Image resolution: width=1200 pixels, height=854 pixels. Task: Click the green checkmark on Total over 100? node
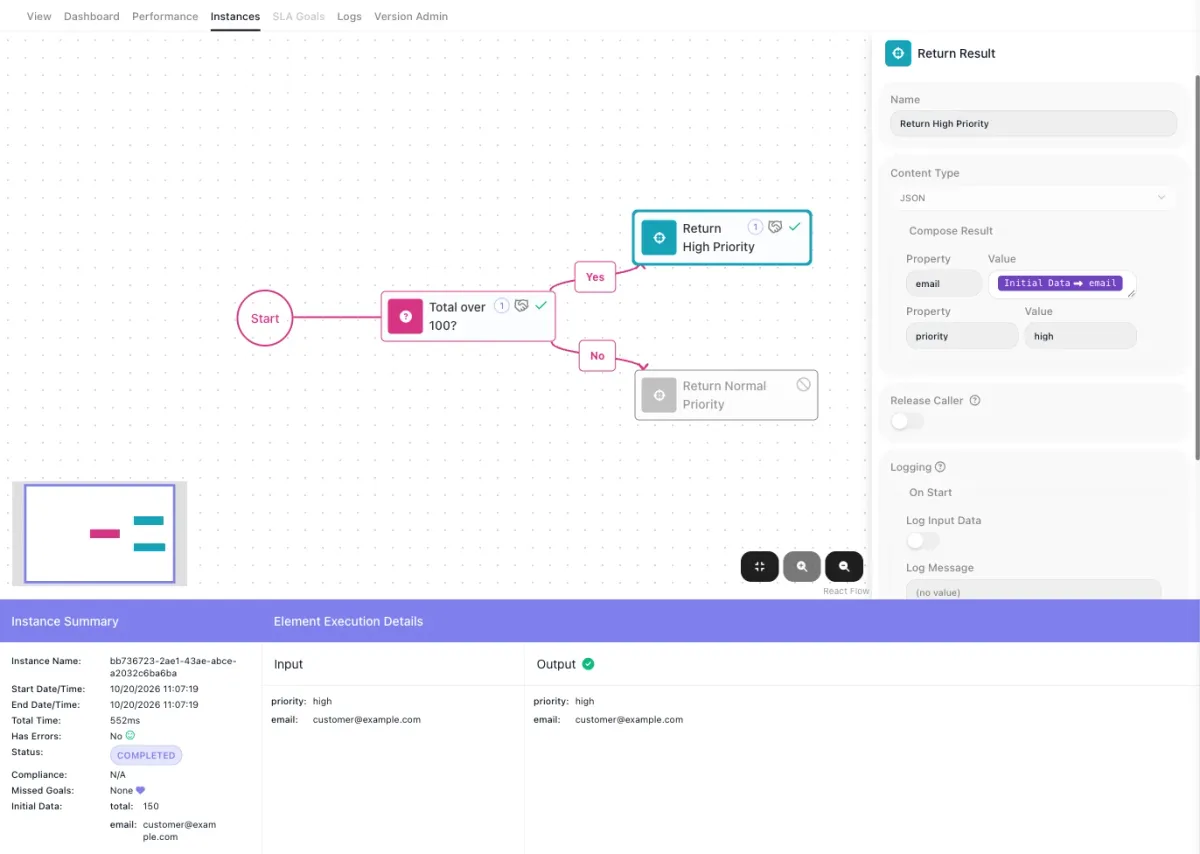point(541,306)
